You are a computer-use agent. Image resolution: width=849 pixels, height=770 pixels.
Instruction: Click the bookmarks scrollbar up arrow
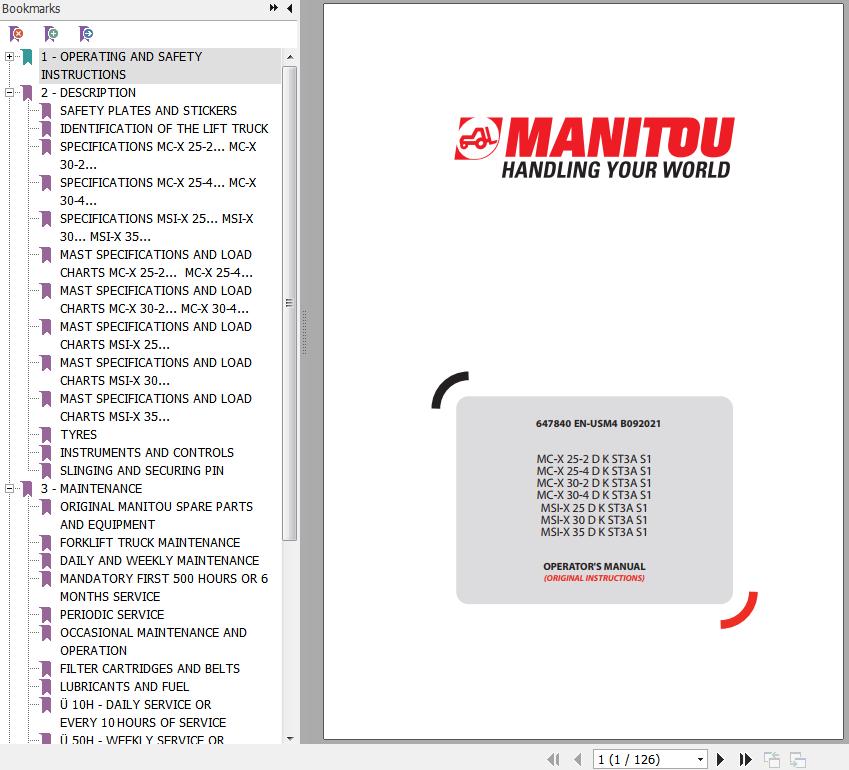(290, 57)
